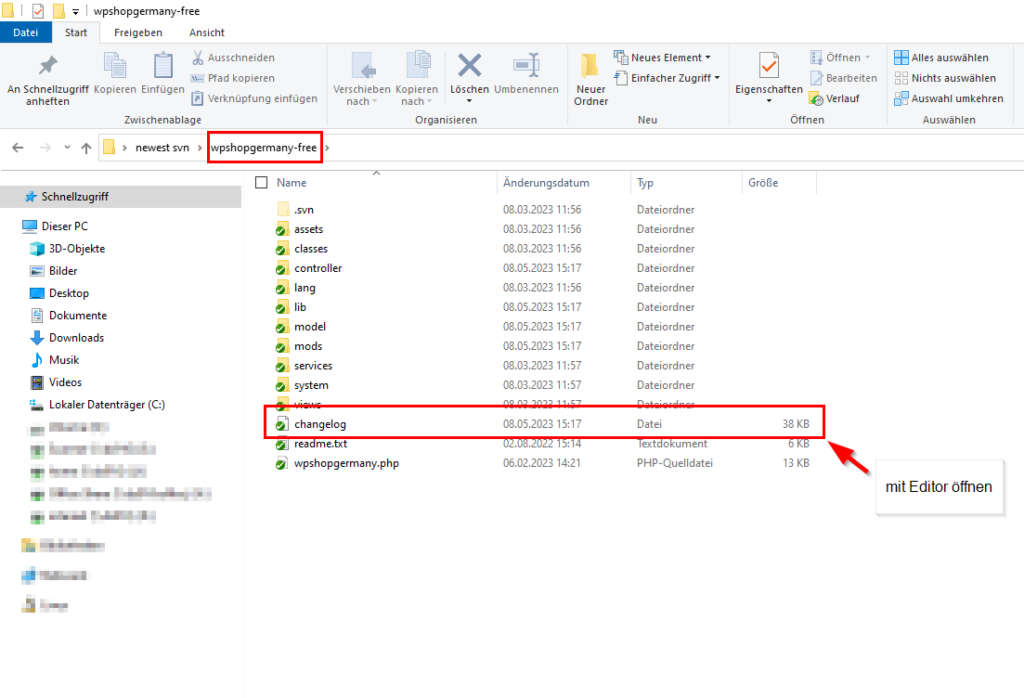This screenshot has width=1024, height=698.
Task: Click the 'Kopieren nach' icon in Organisieren
Action: pos(417,65)
